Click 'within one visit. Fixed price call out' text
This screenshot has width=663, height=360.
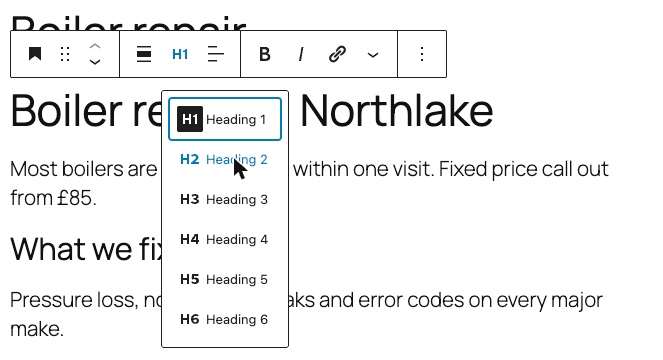click(x=451, y=169)
